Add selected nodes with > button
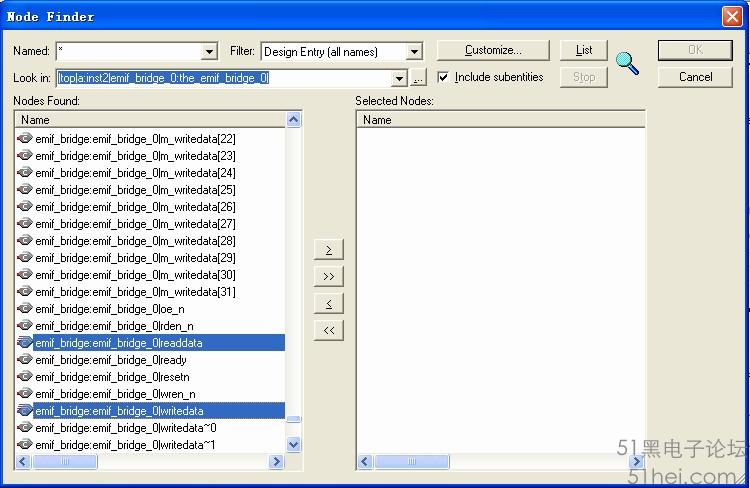Image resolution: width=750 pixels, height=488 pixels. coord(329,249)
